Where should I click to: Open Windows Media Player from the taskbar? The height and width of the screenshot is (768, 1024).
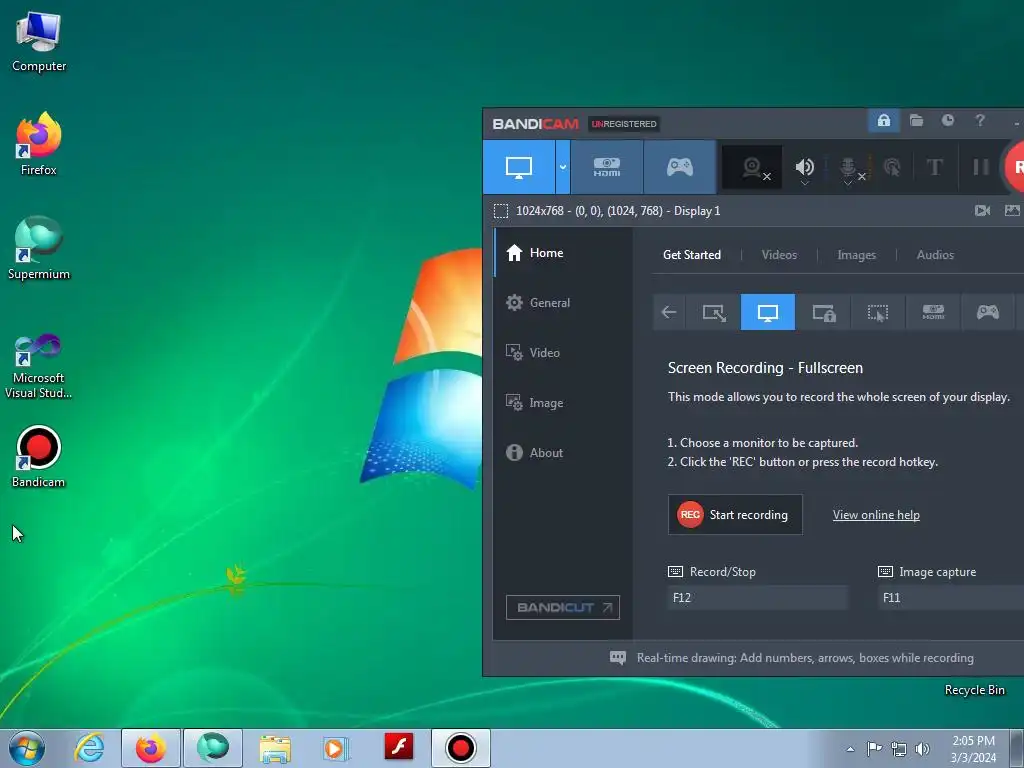click(336, 748)
